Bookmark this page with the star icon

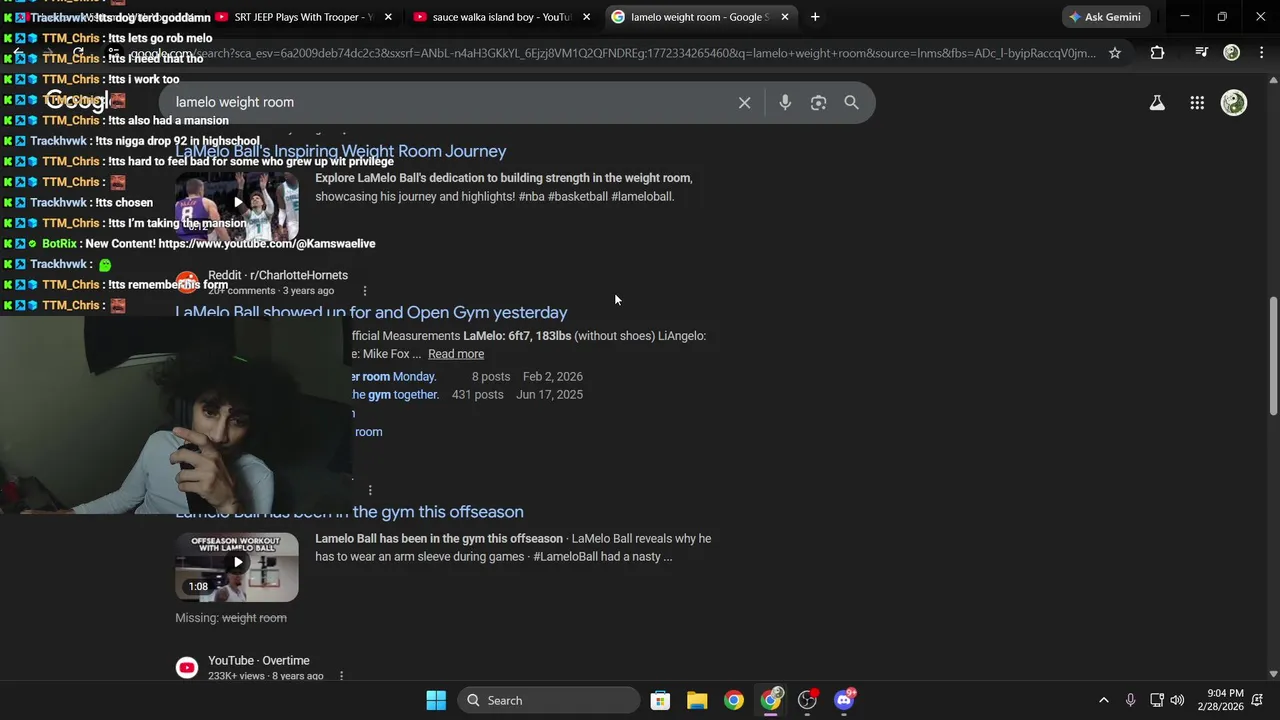pyautogui.click(x=1115, y=53)
